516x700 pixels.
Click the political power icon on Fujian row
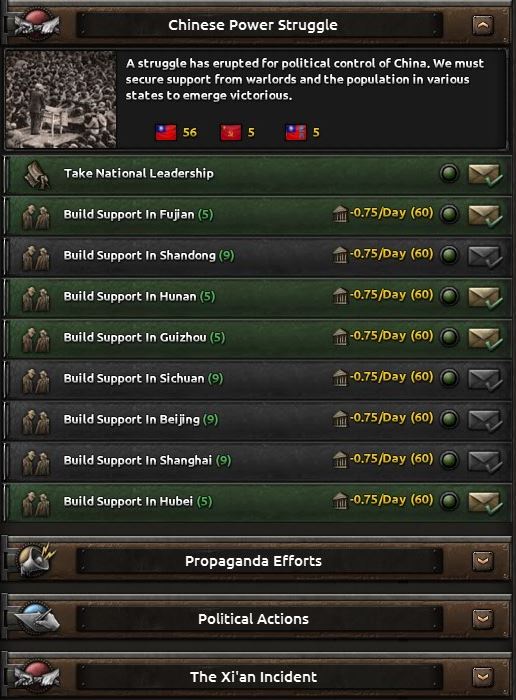[340, 214]
